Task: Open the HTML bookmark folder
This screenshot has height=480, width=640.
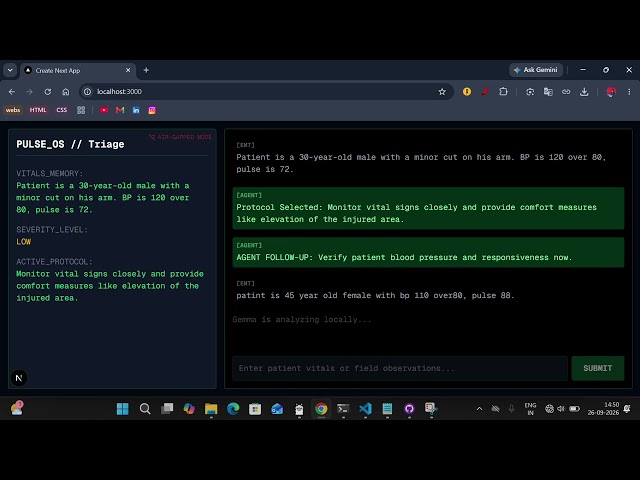Action: (38, 110)
